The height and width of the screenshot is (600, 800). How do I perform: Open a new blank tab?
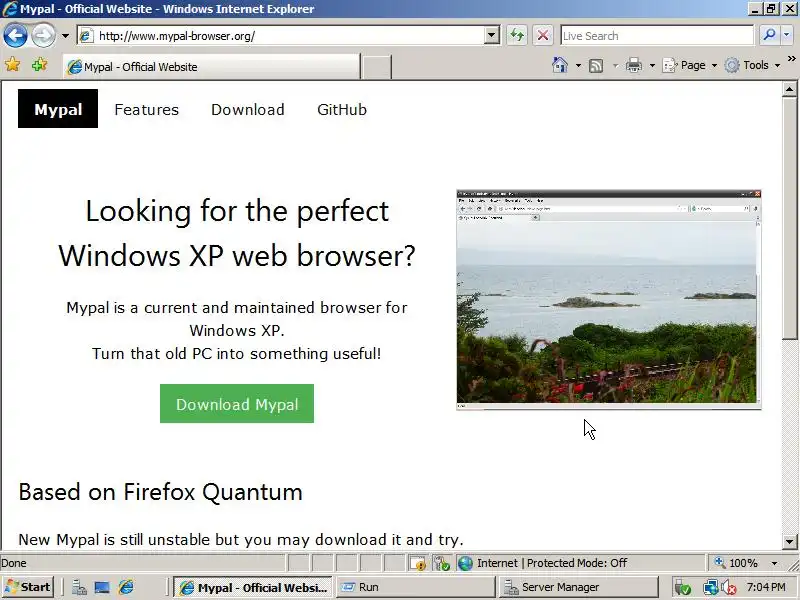(377, 67)
